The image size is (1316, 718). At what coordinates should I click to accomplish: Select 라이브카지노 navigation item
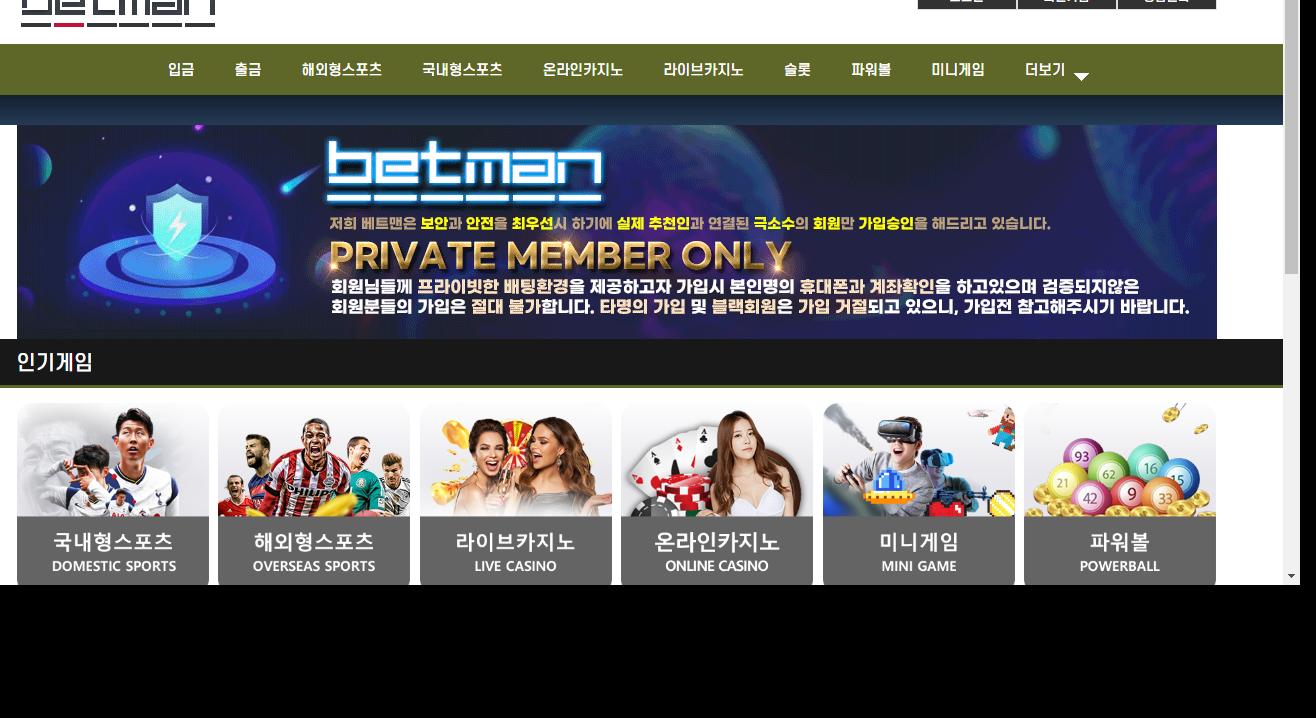tap(703, 70)
